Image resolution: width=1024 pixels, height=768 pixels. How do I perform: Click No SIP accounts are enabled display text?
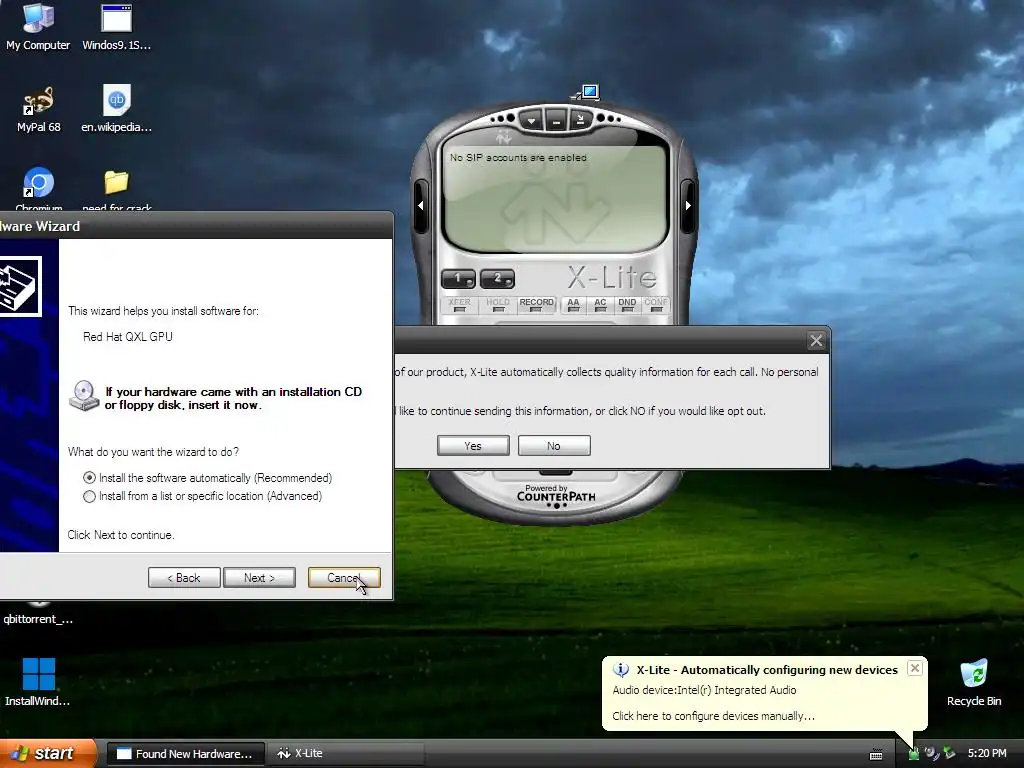coord(518,157)
